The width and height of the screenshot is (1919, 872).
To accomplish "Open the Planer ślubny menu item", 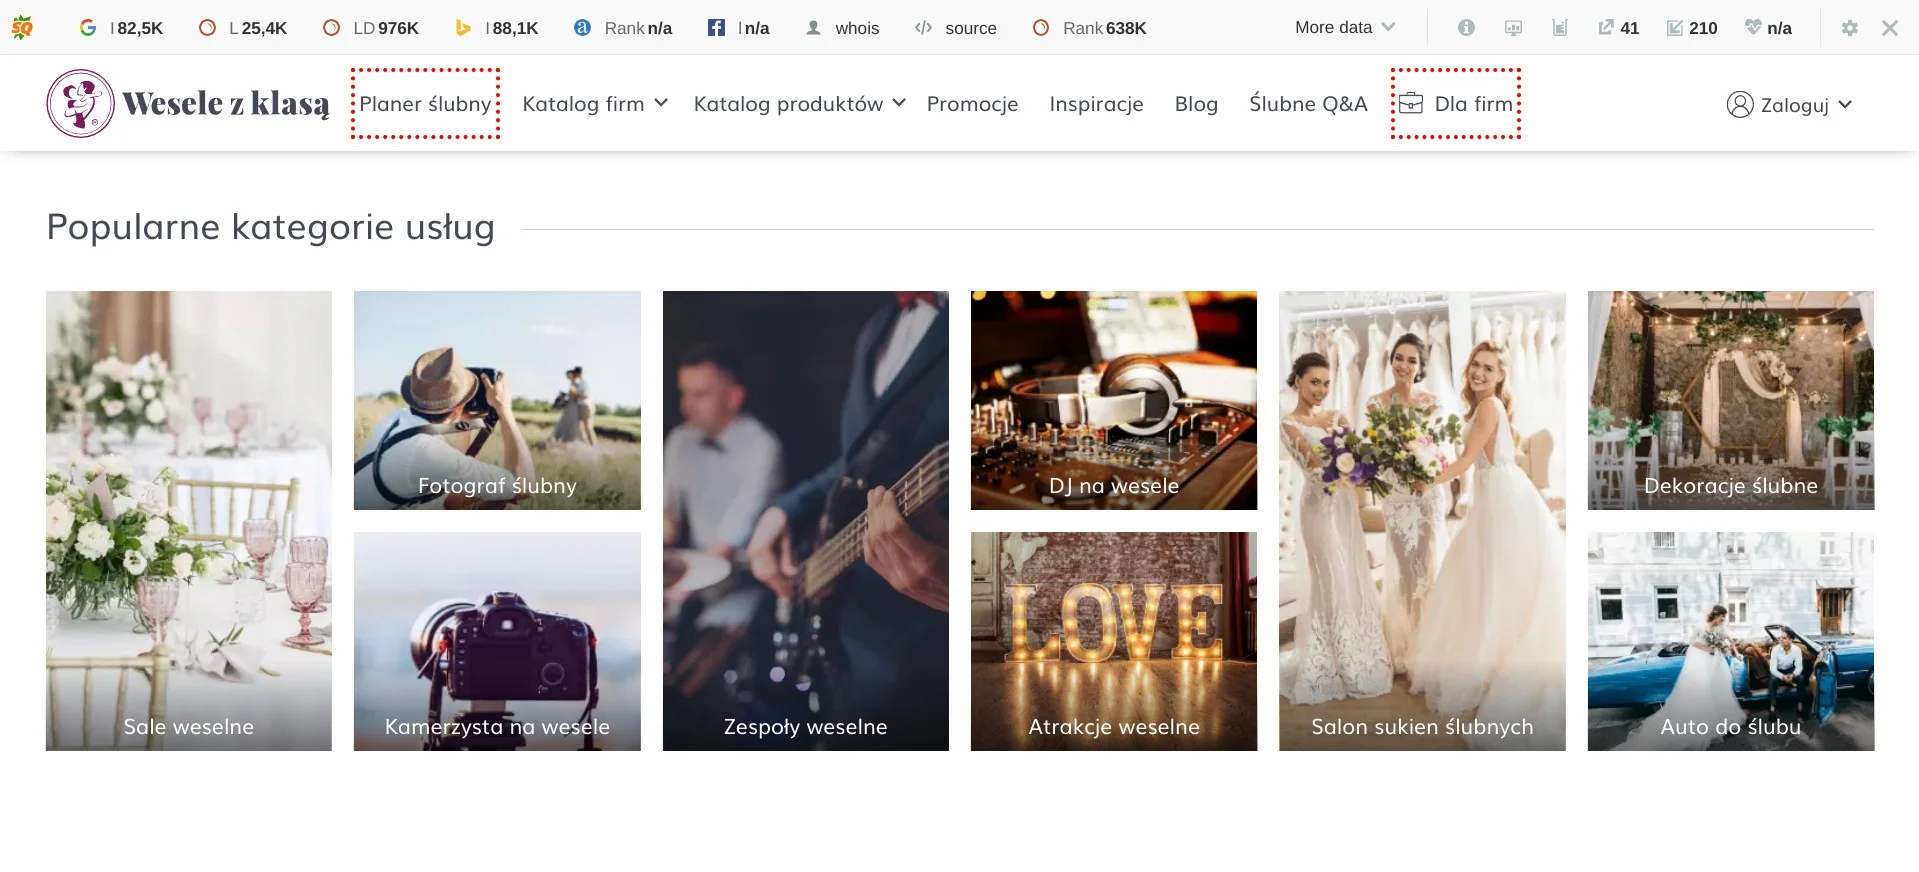I will point(426,104).
